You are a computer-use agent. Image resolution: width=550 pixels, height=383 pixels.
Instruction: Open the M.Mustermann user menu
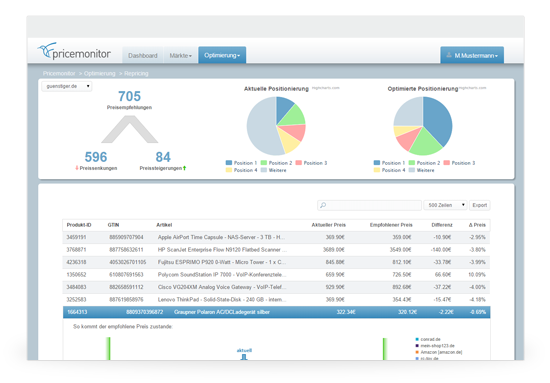pos(472,55)
